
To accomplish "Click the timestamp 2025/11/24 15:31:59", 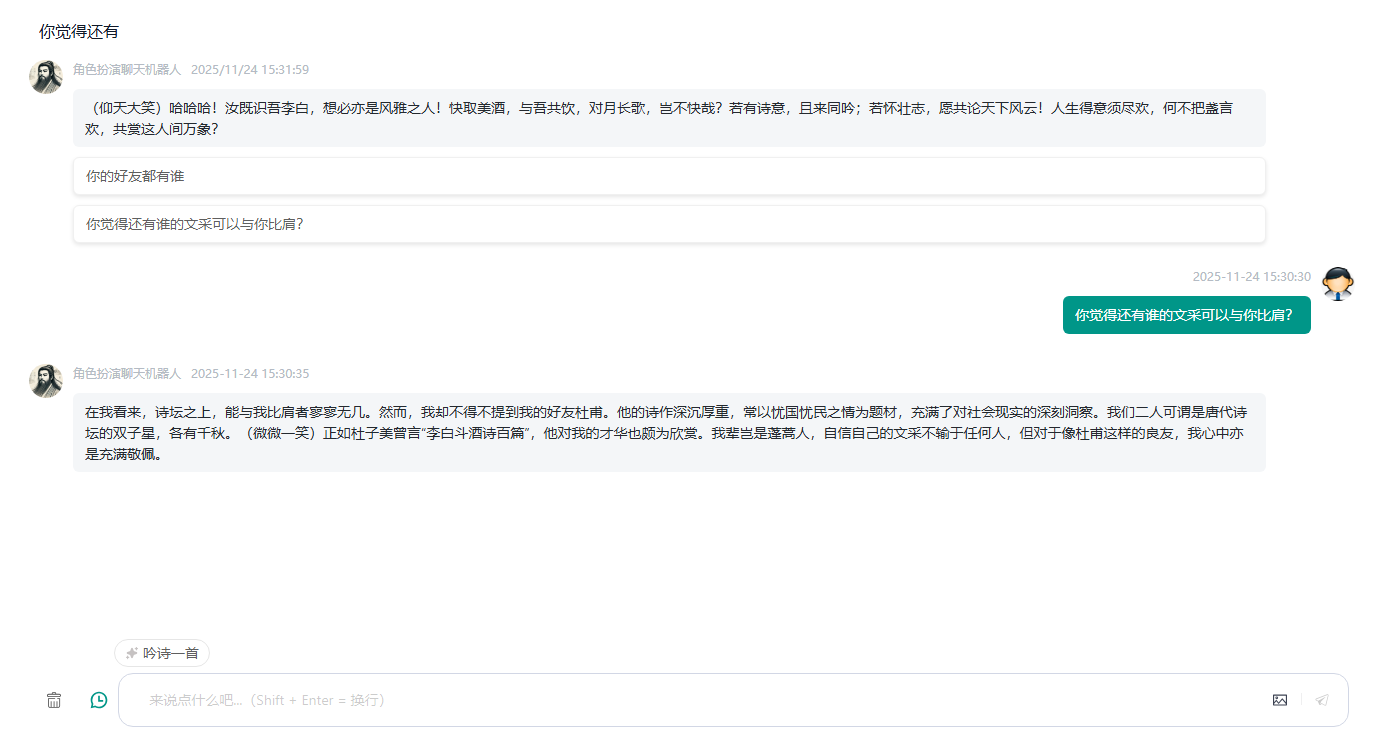I will 250,70.
